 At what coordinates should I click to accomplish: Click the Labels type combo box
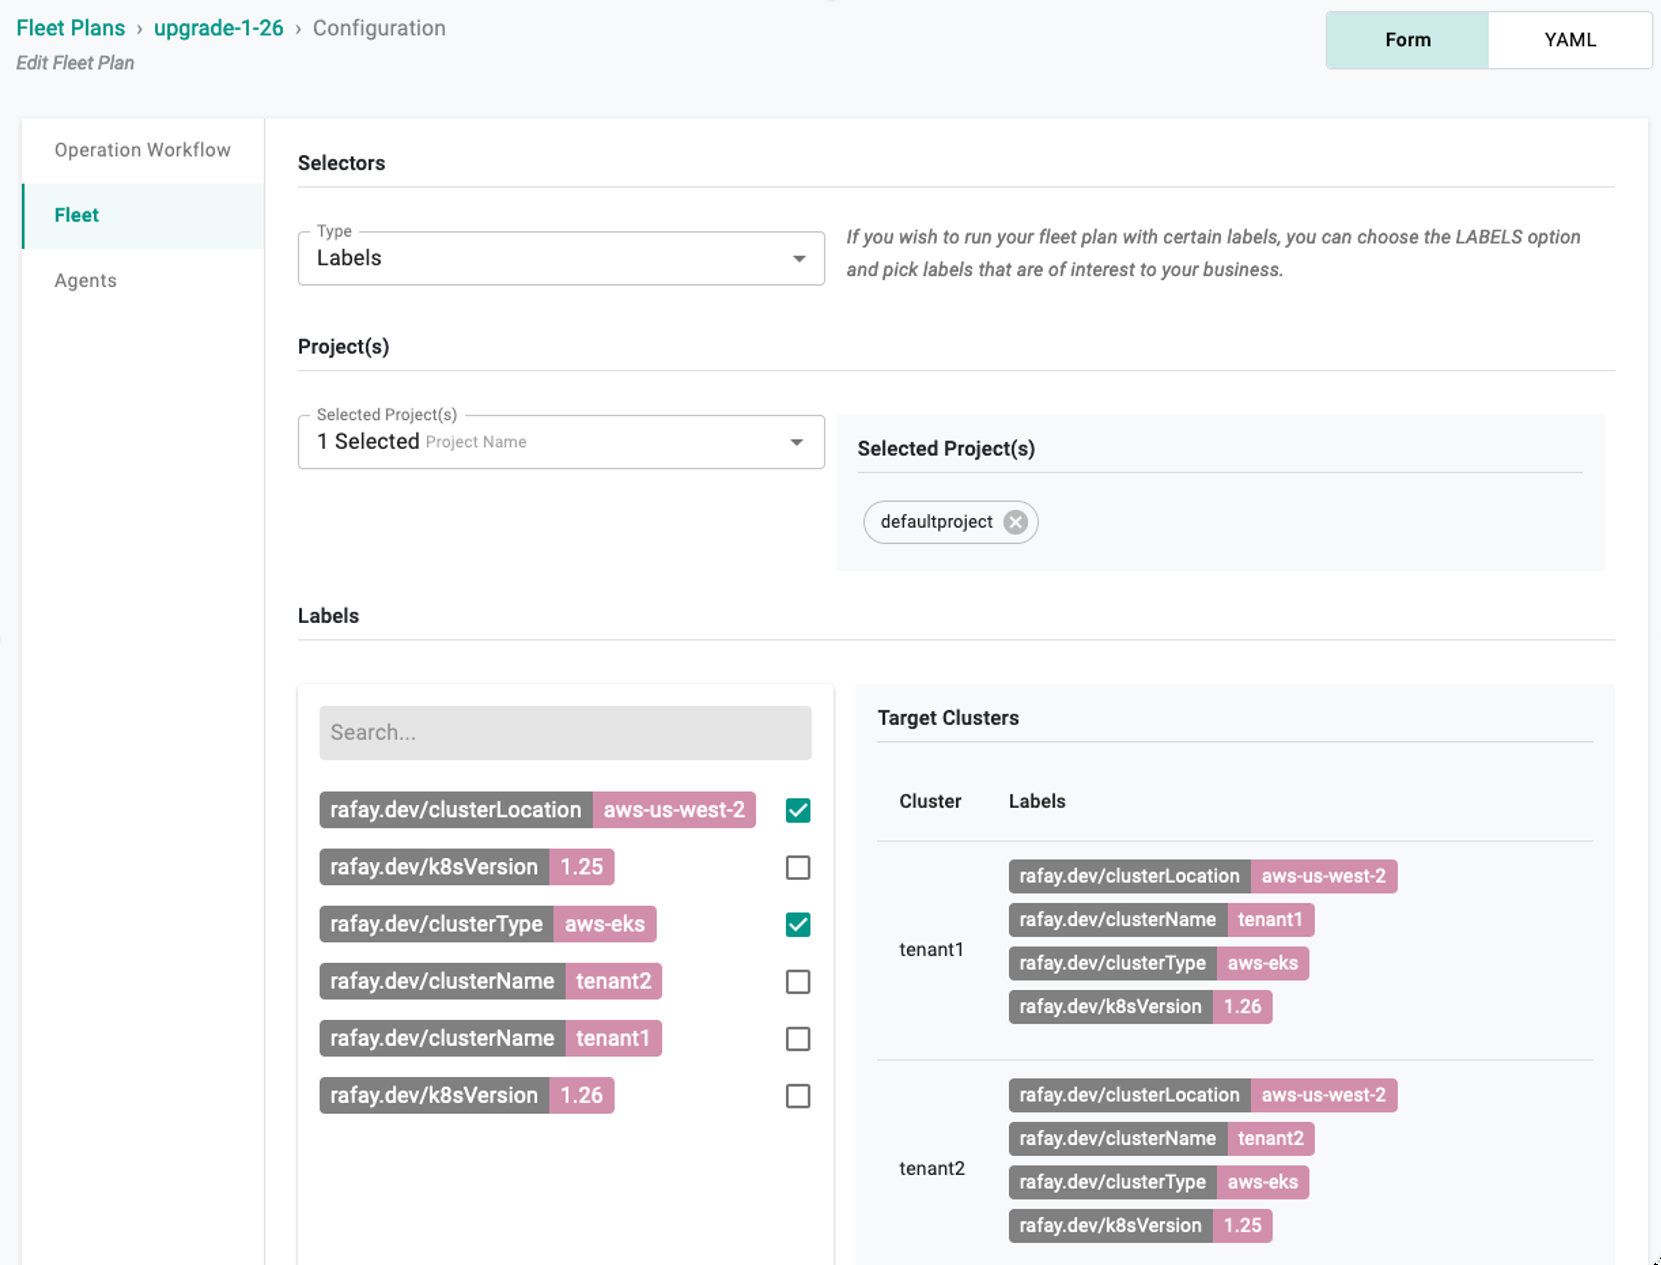pyautogui.click(x=561, y=258)
